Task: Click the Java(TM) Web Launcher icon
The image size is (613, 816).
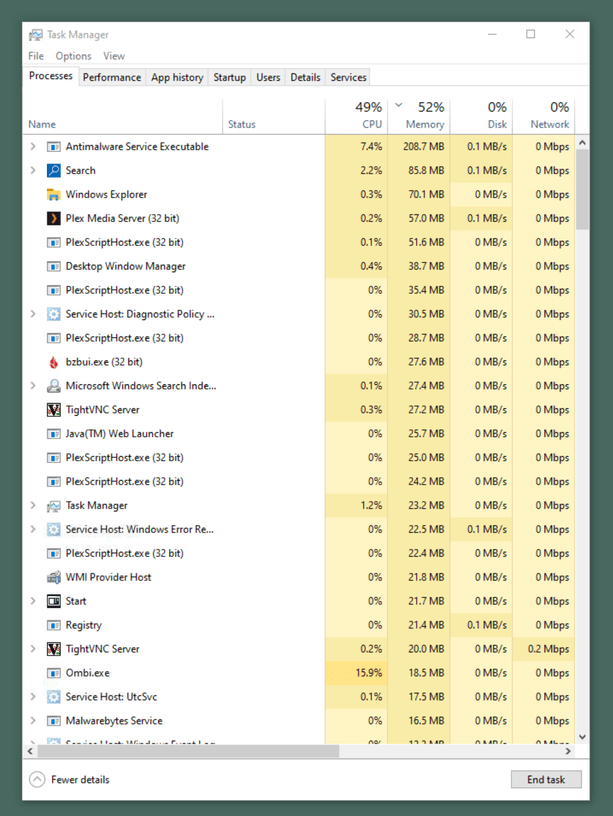Action: 54,434
